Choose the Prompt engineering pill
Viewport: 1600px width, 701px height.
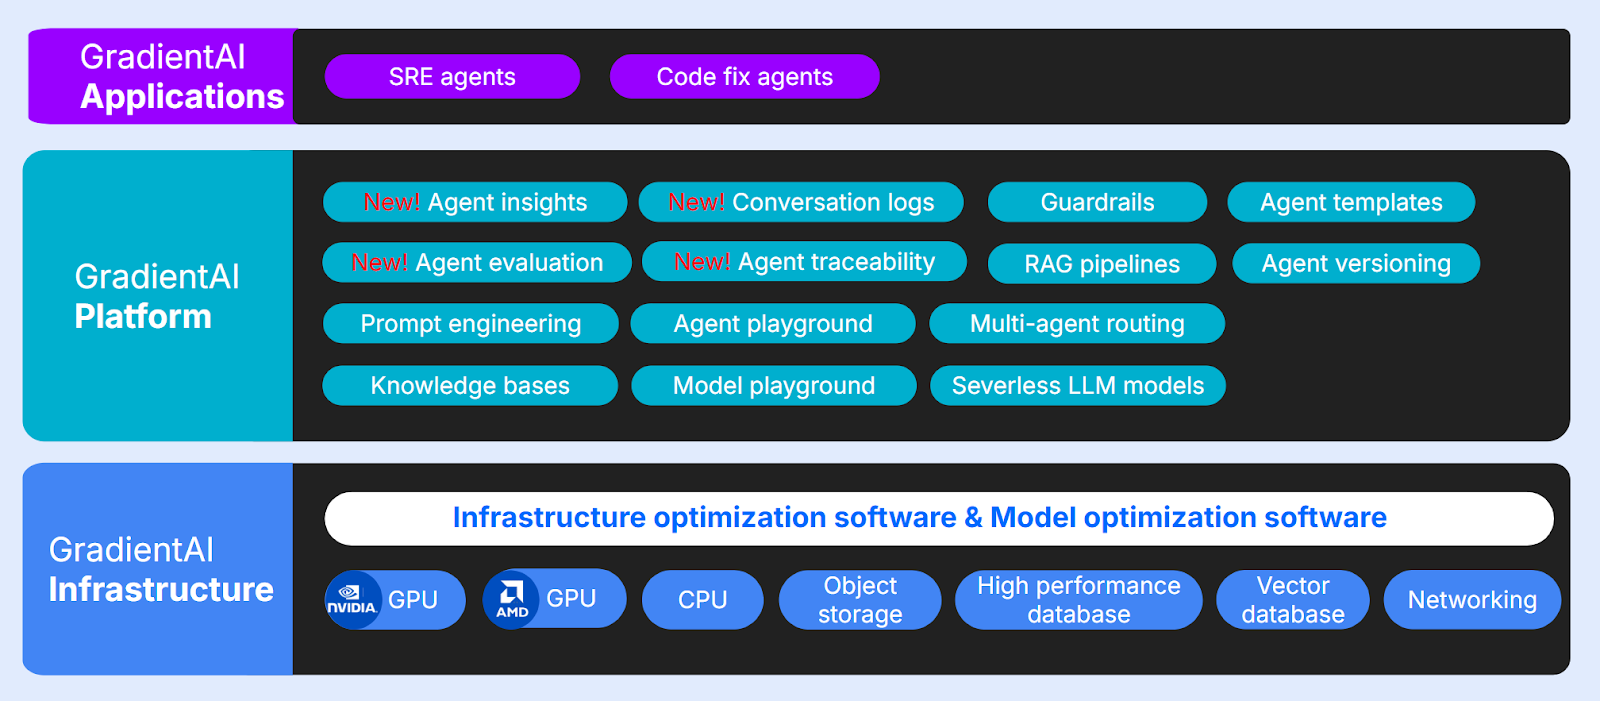coord(470,324)
